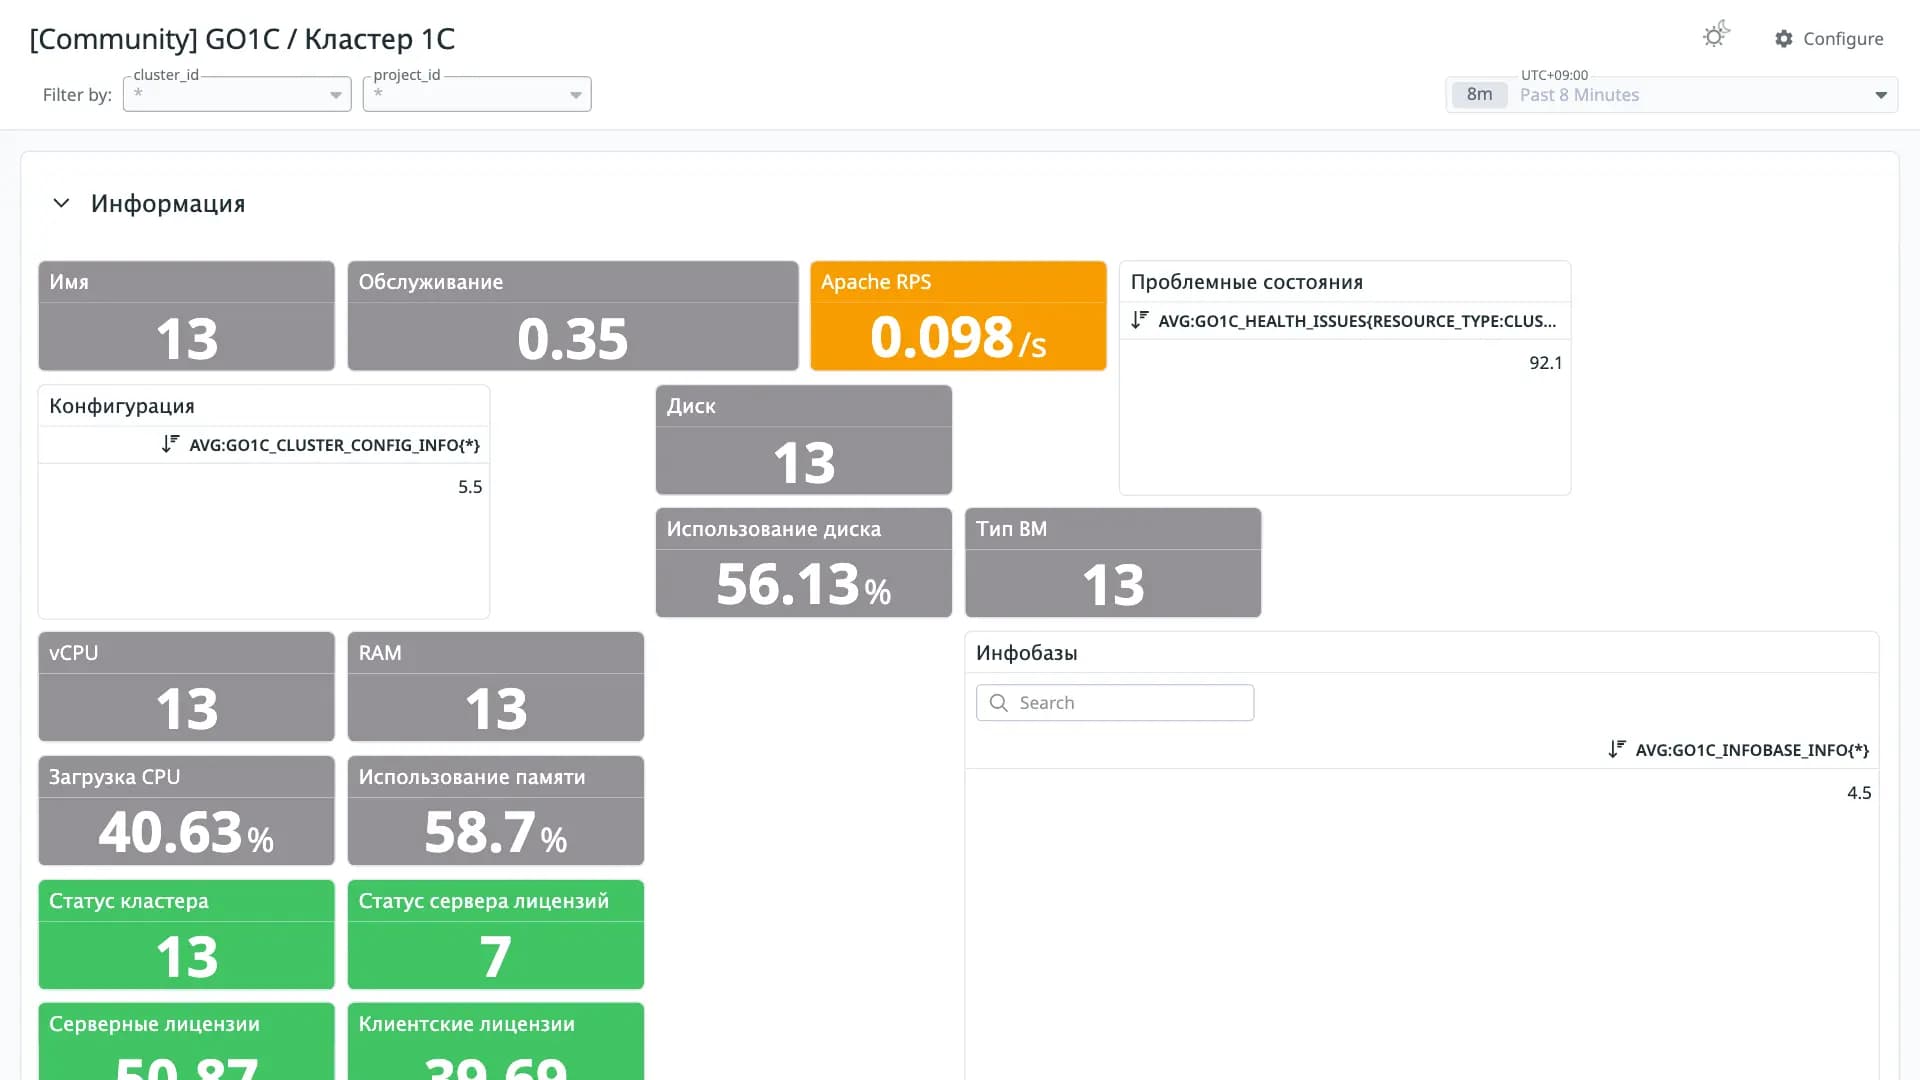Click the Статус кластера widget
This screenshot has height=1080, width=1920.
[x=186, y=935]
